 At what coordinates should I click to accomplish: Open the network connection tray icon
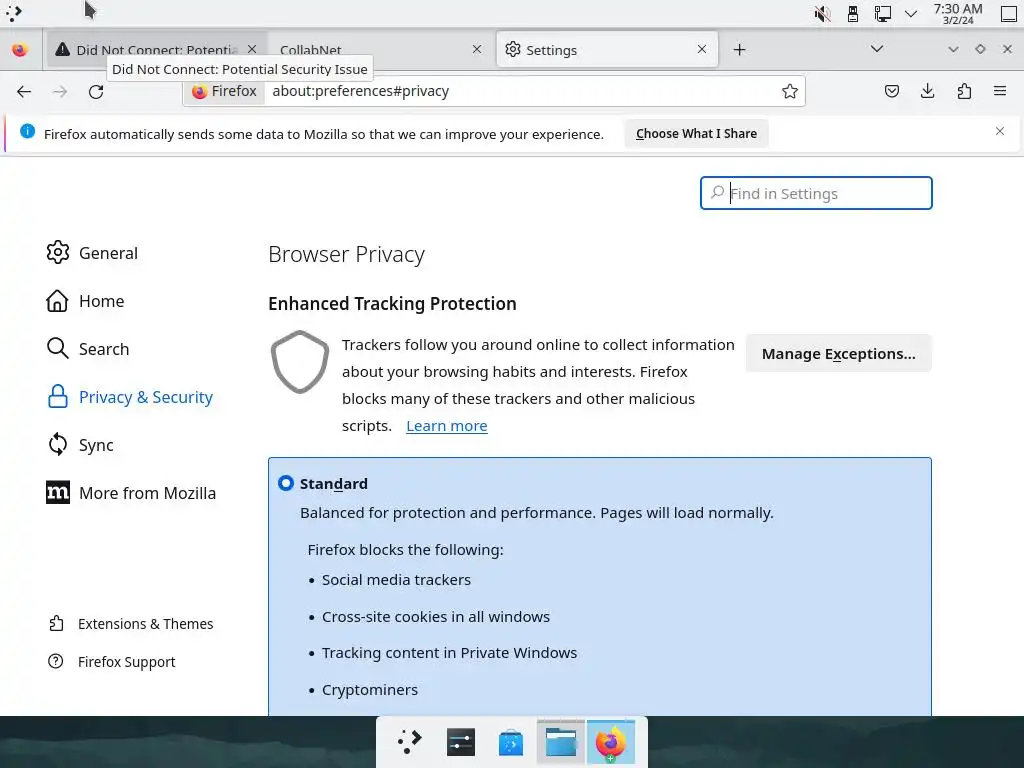[882, 14]
